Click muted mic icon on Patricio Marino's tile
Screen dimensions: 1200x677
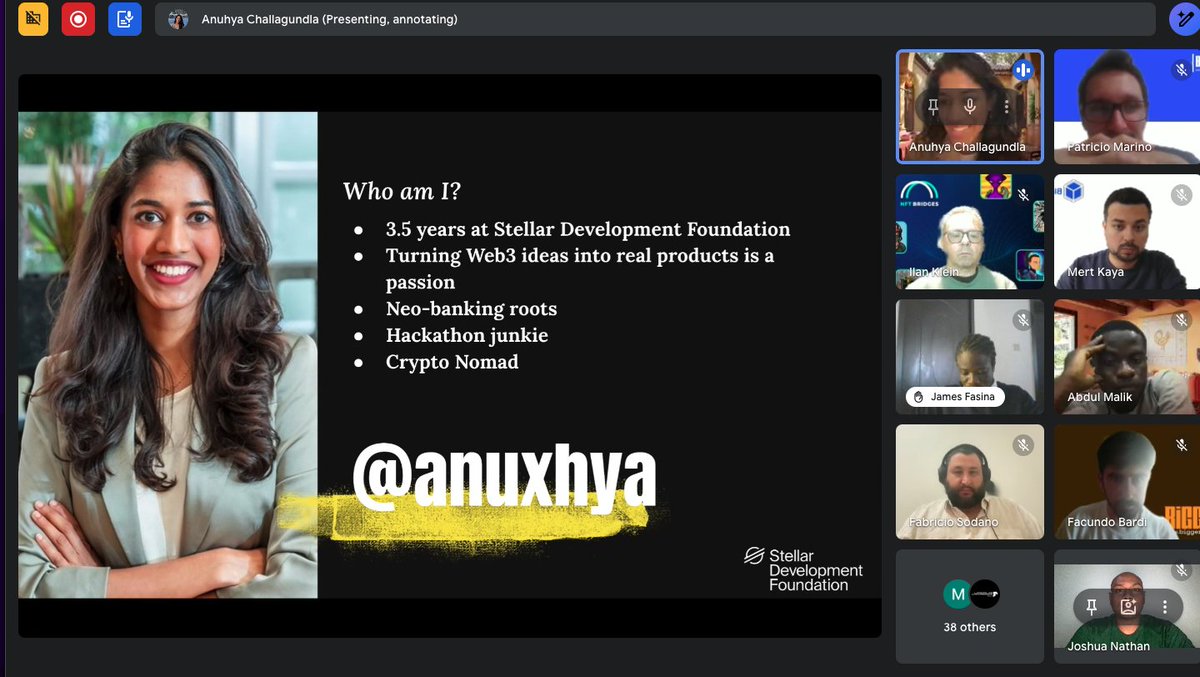point(1181,70)
